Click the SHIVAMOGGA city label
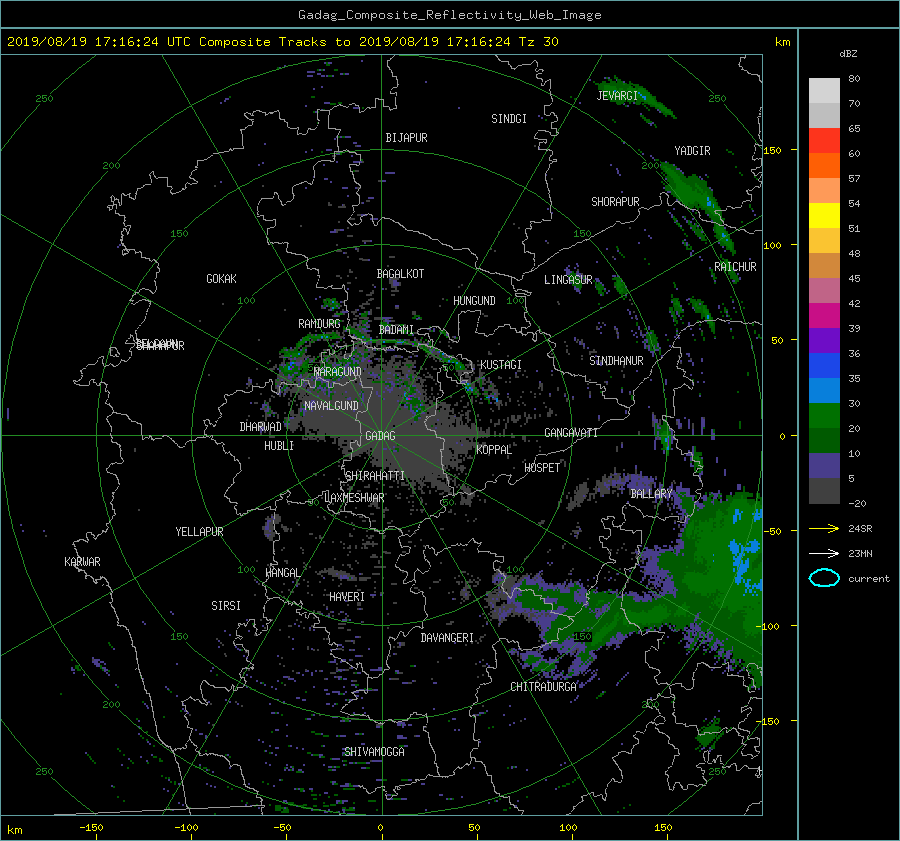 pyautogui.click(x=374, y=751)
